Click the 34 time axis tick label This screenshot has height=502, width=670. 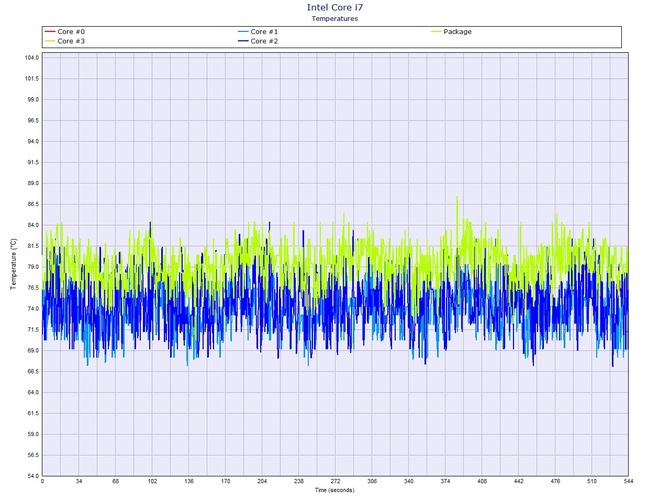coord(79,481)
